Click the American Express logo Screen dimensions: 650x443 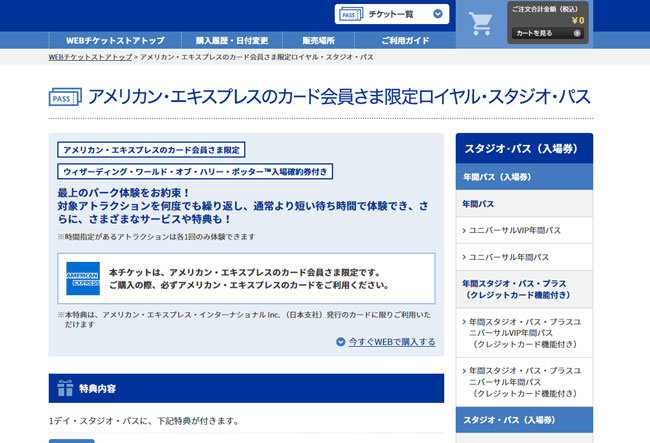click(x=83, y=278)
